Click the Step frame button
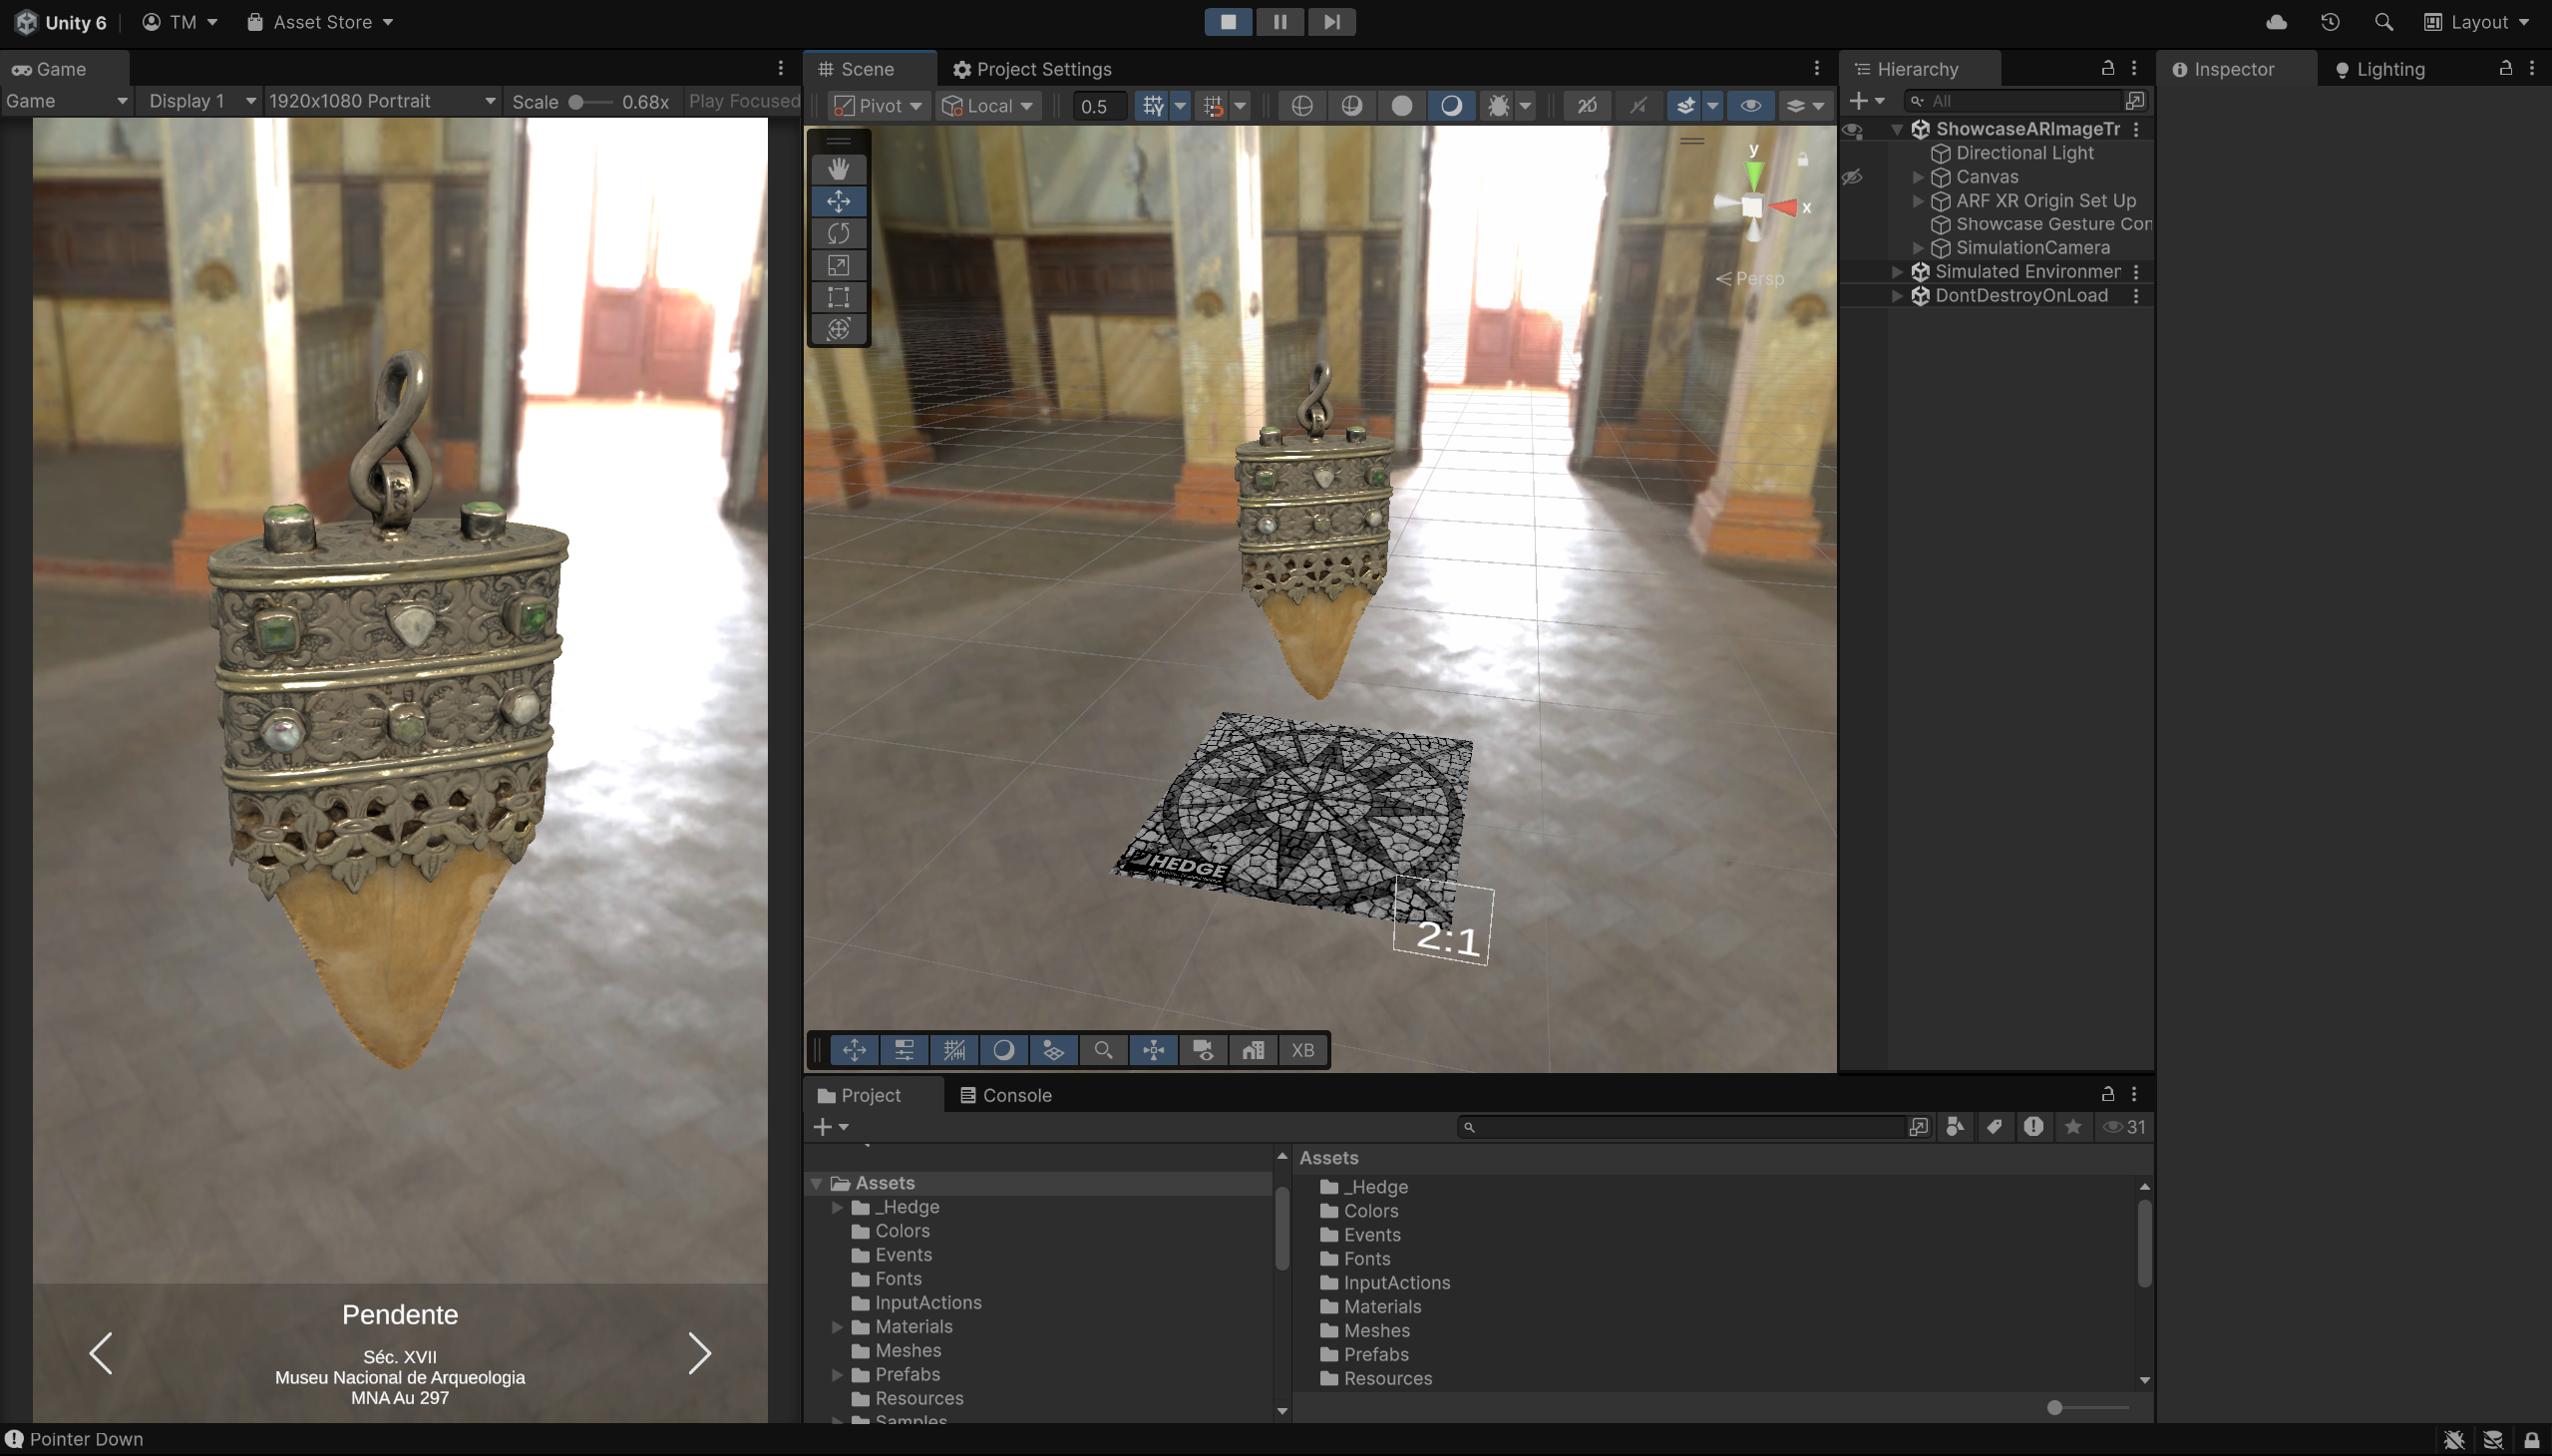The height and width of the screenshot is (1456, 2552). pyautogui.click(x=1331, y=22)
